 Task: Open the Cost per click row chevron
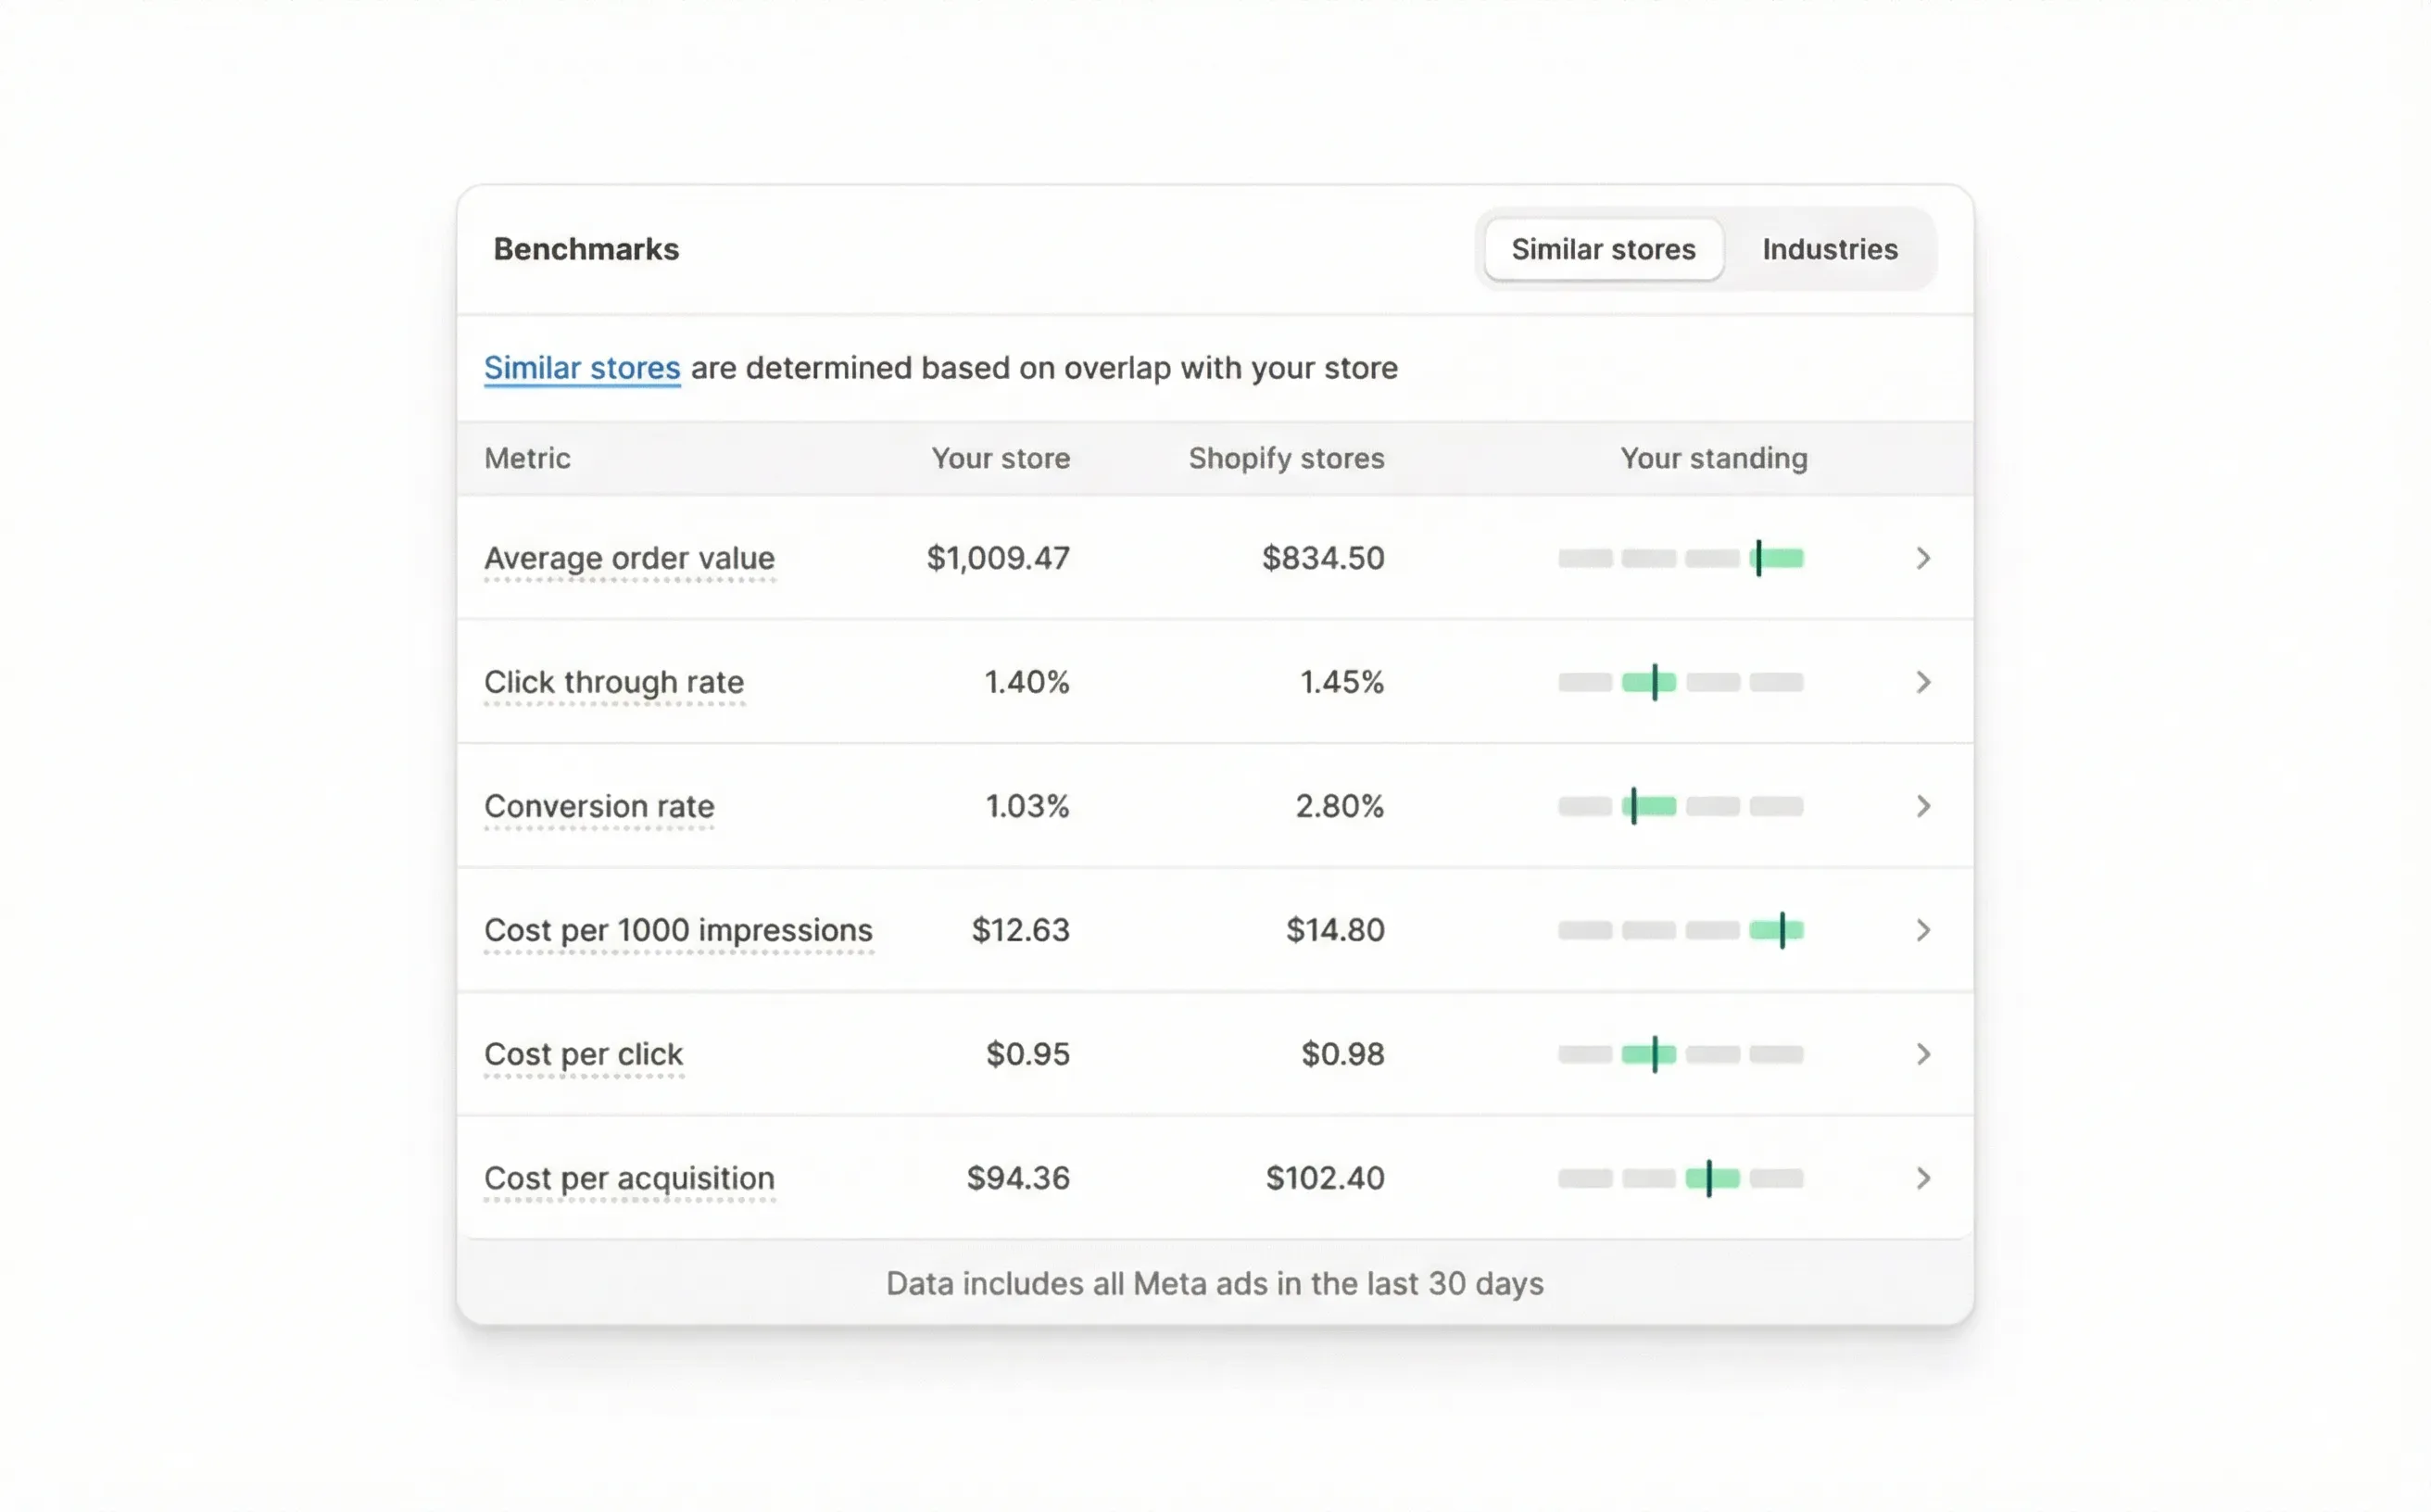pyautogui.click(x=1923, y=1053)
